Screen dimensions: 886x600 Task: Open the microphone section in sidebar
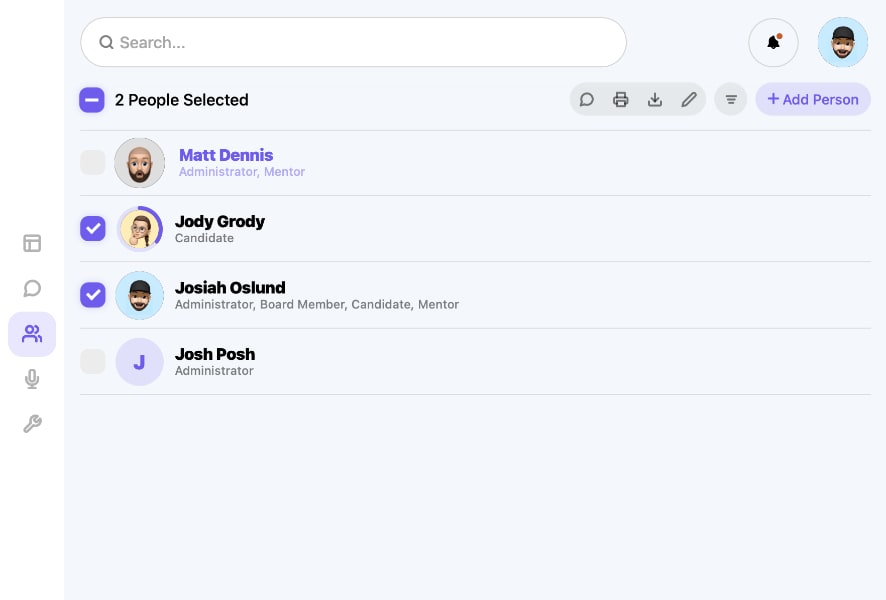[x=32, y=379]
